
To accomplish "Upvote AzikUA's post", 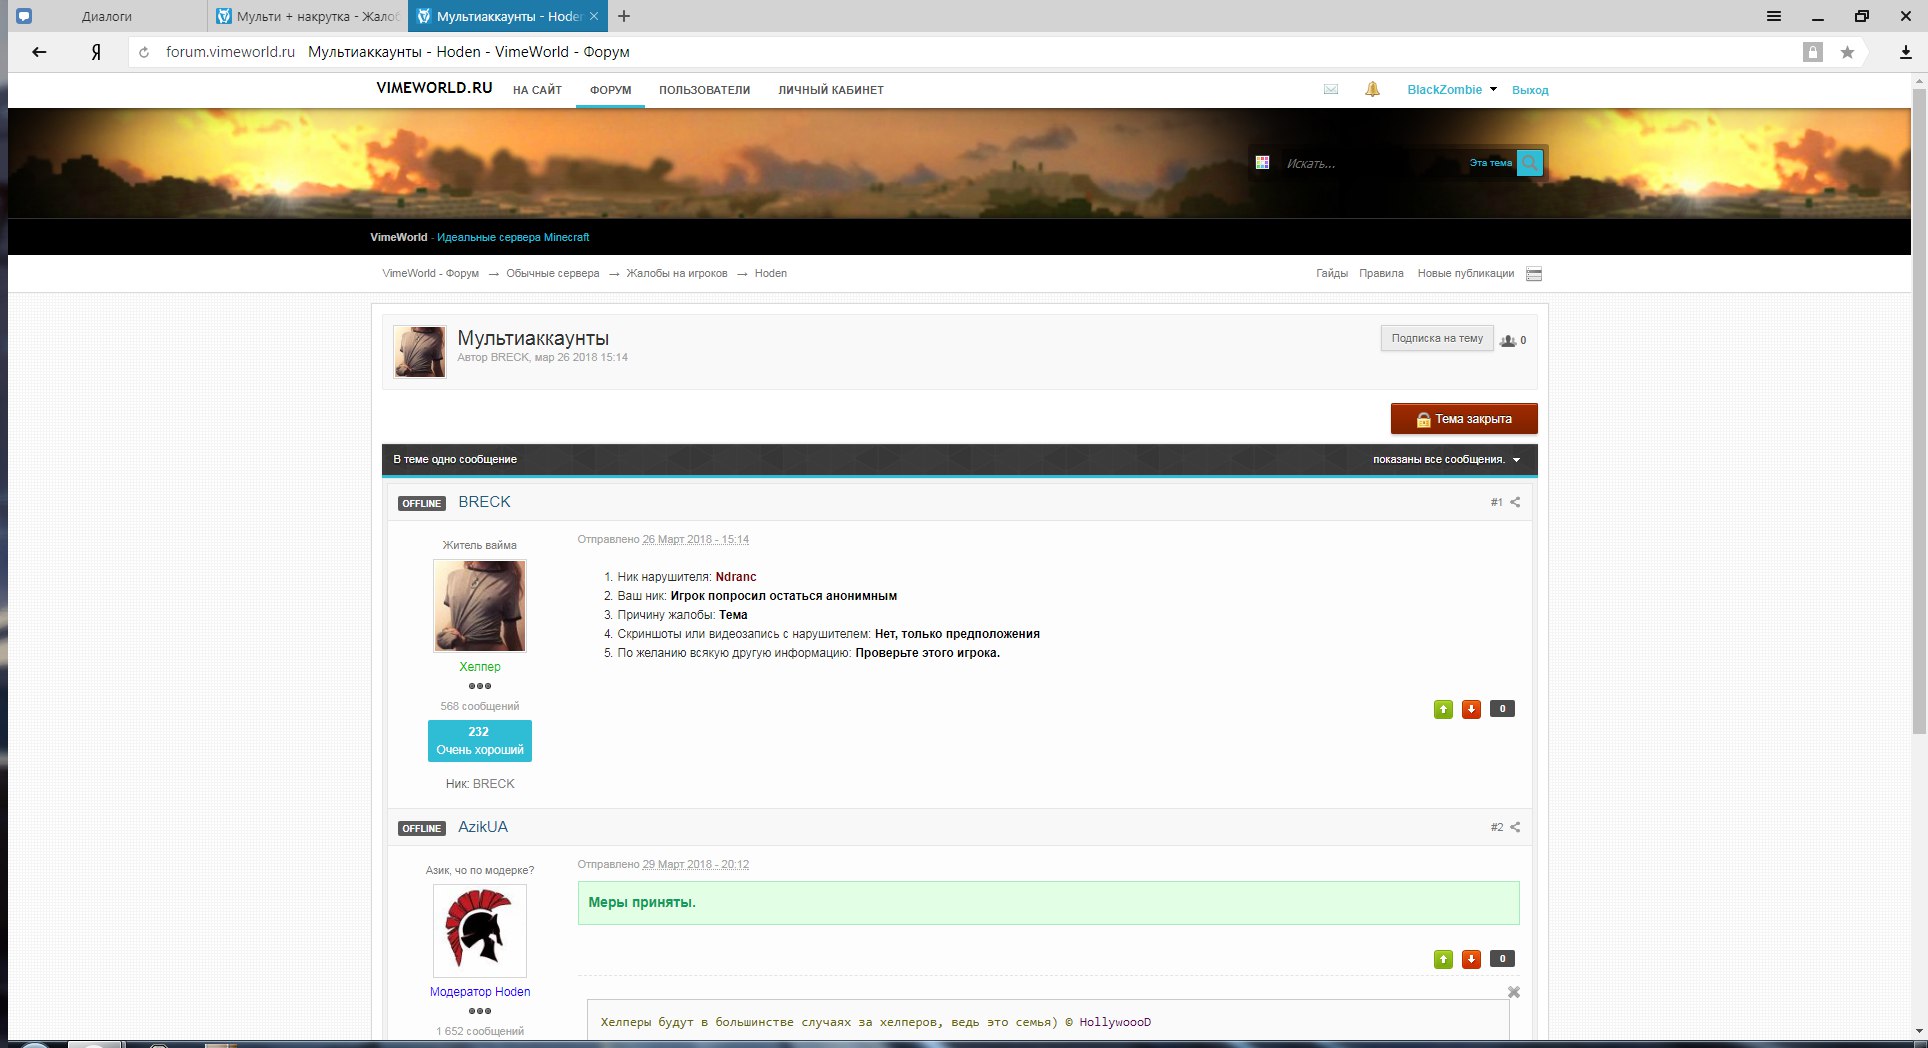I will click(x=1443, y=959).
